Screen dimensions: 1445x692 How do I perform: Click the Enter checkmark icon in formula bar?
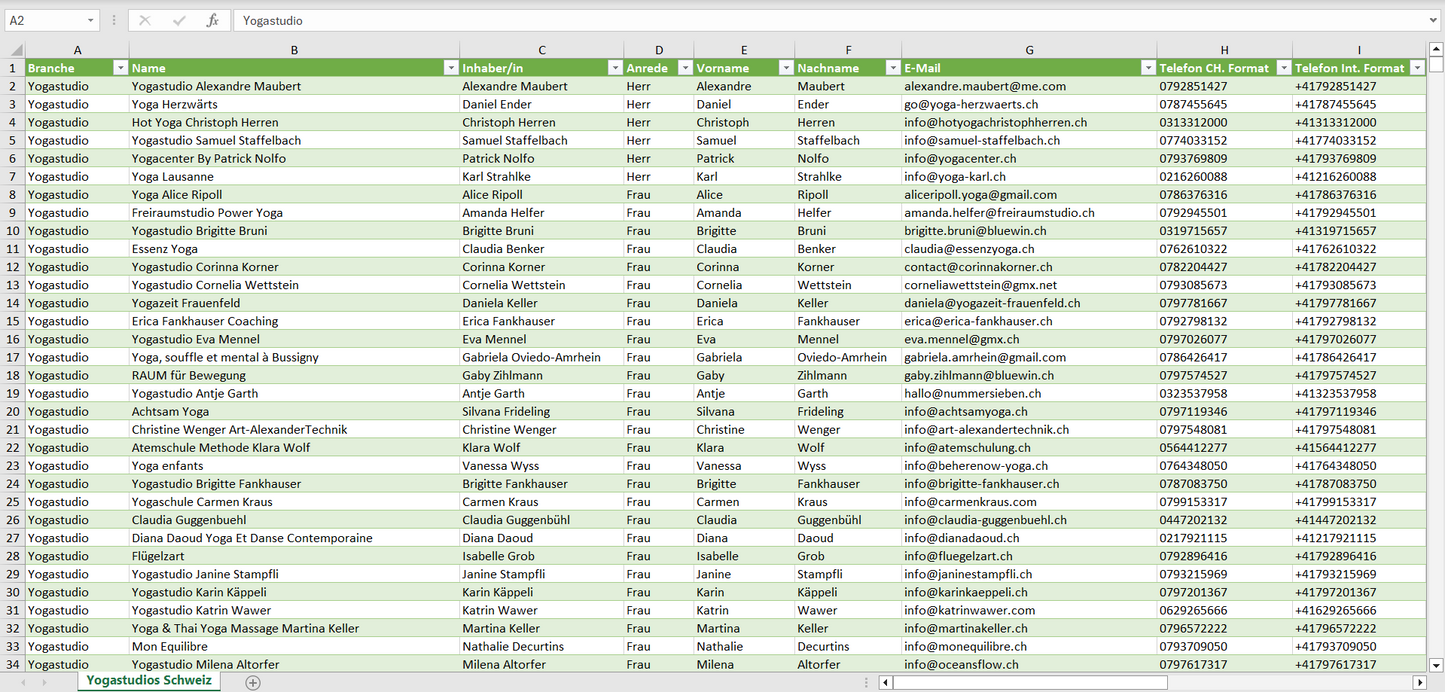click(179, 20)
